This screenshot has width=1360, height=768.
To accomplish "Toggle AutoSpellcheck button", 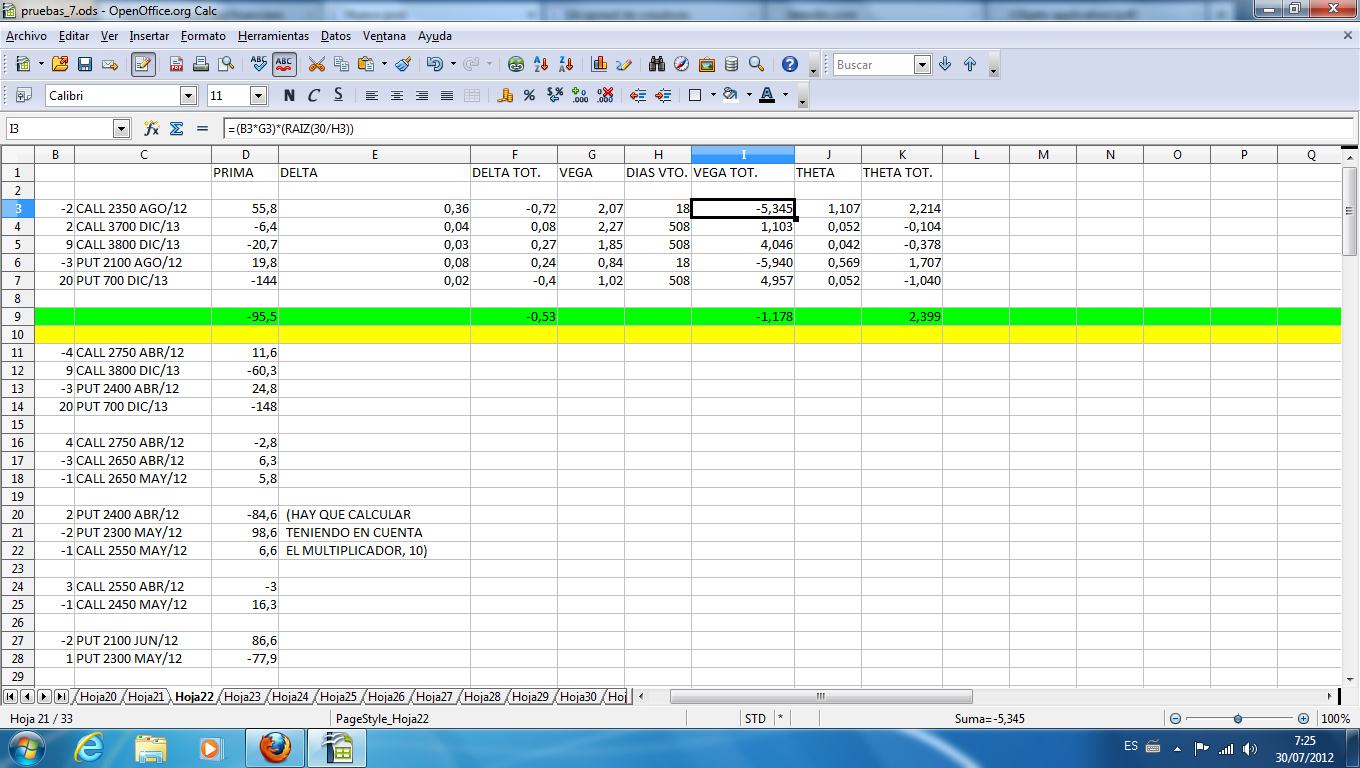I will 284,64.
